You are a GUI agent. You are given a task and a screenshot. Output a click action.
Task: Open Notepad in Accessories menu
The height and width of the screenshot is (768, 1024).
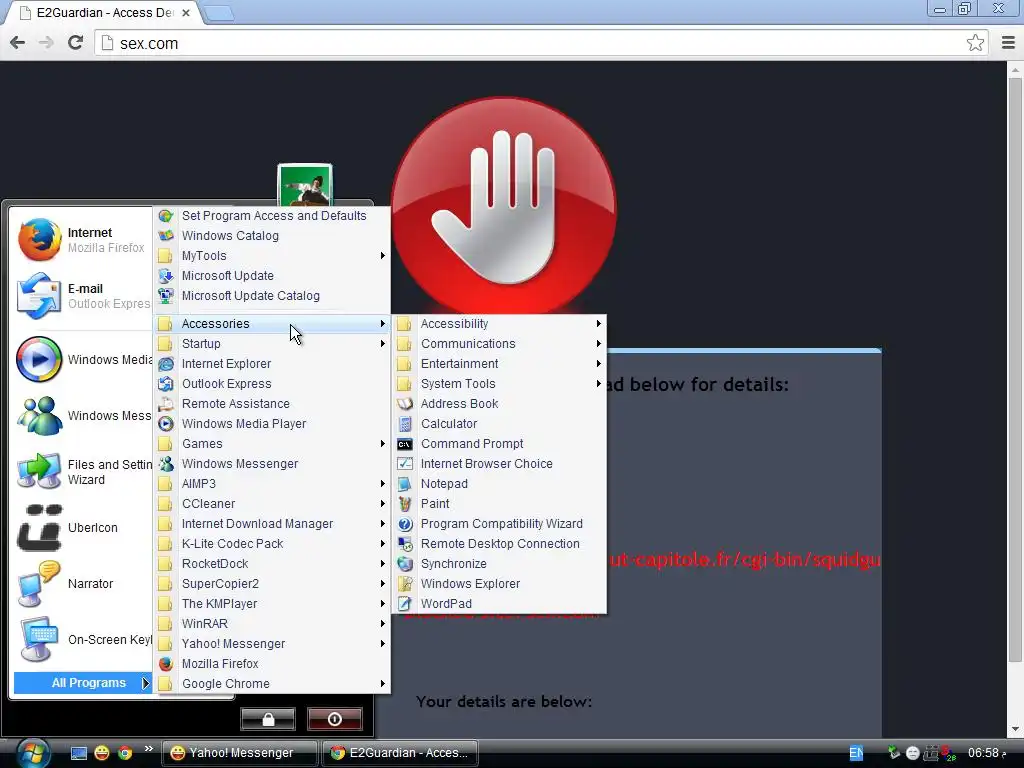click(x=499, y=484)
